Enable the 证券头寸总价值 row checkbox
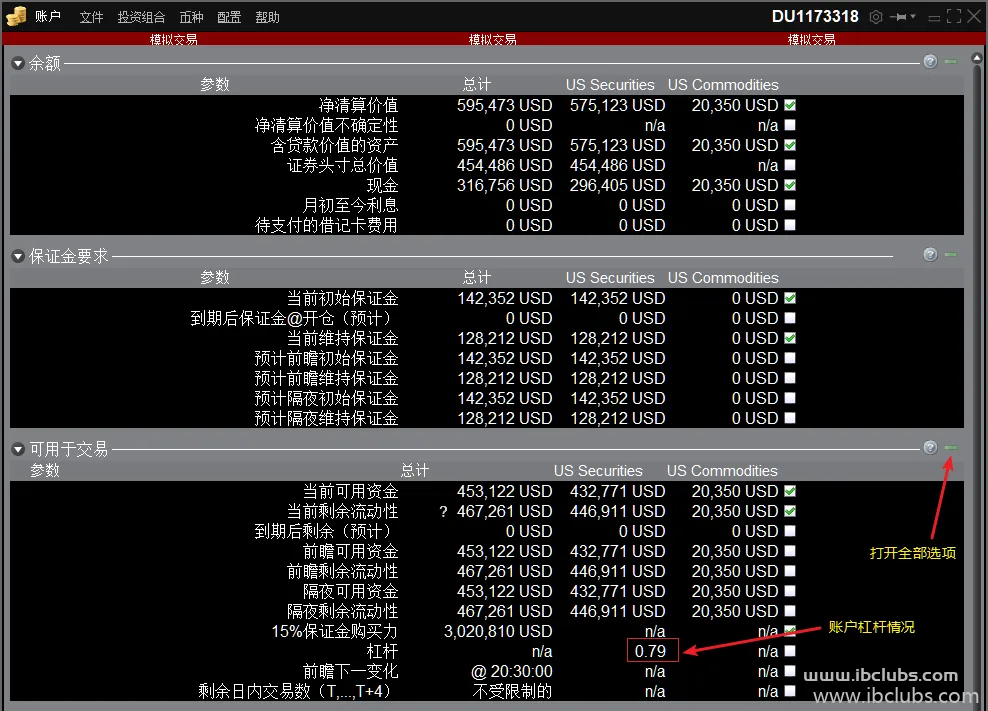This screenshot has width=988, height=711. pyautogui.click(x=790, y=165)
